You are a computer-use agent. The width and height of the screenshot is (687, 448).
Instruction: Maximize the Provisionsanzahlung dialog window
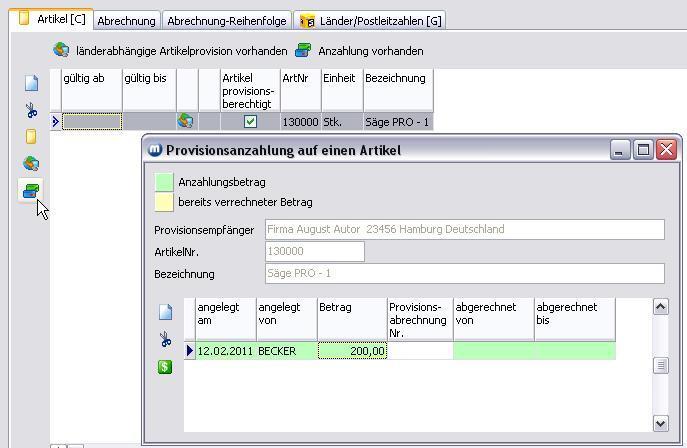tap(644, 150)
